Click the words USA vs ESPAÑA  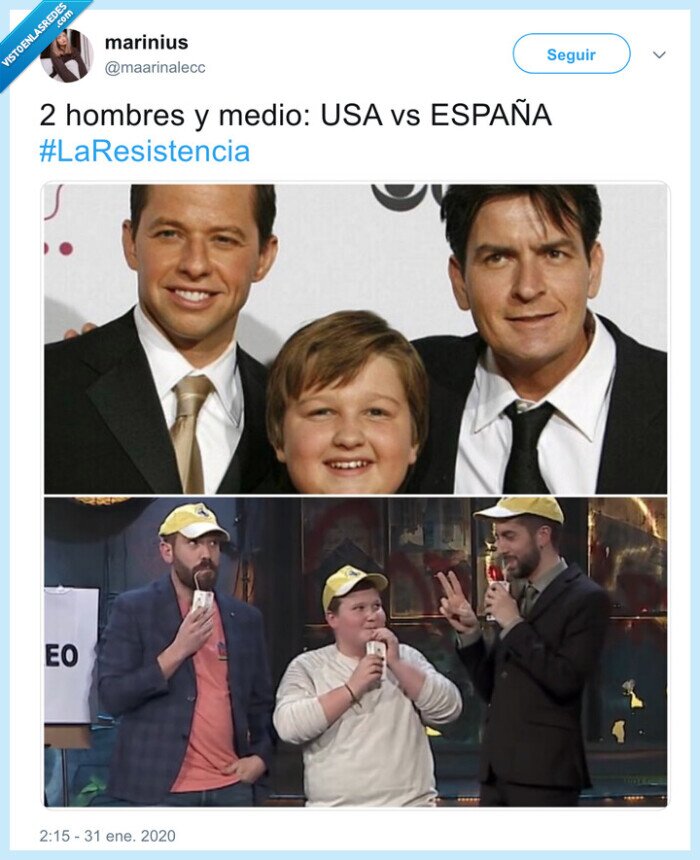click(436, 115)
